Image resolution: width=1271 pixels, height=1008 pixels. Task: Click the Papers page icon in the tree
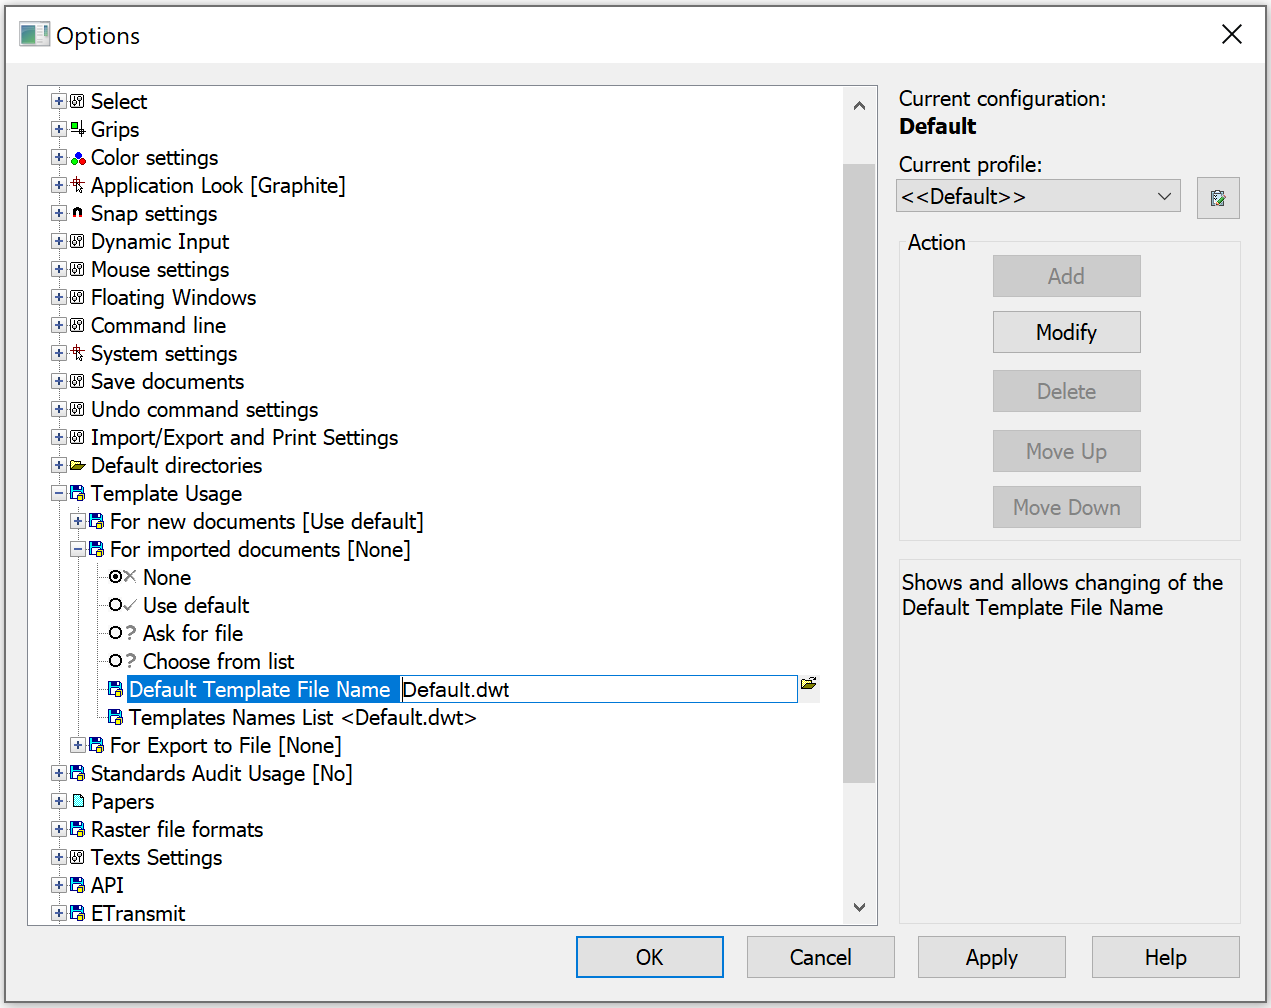coord(78,802)
